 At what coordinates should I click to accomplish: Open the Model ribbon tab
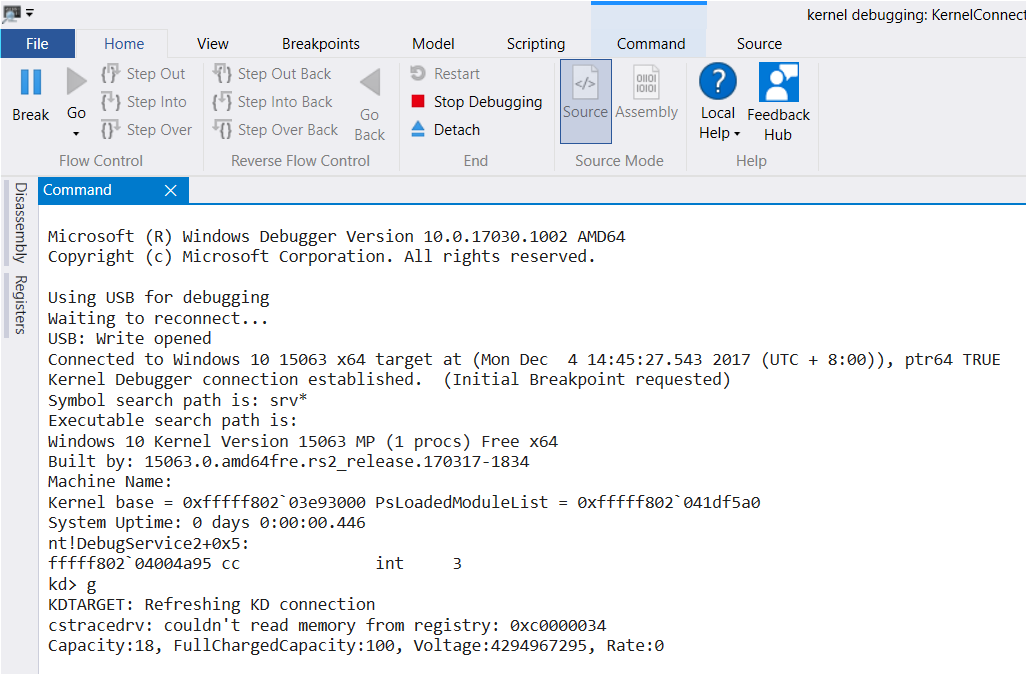433,44
